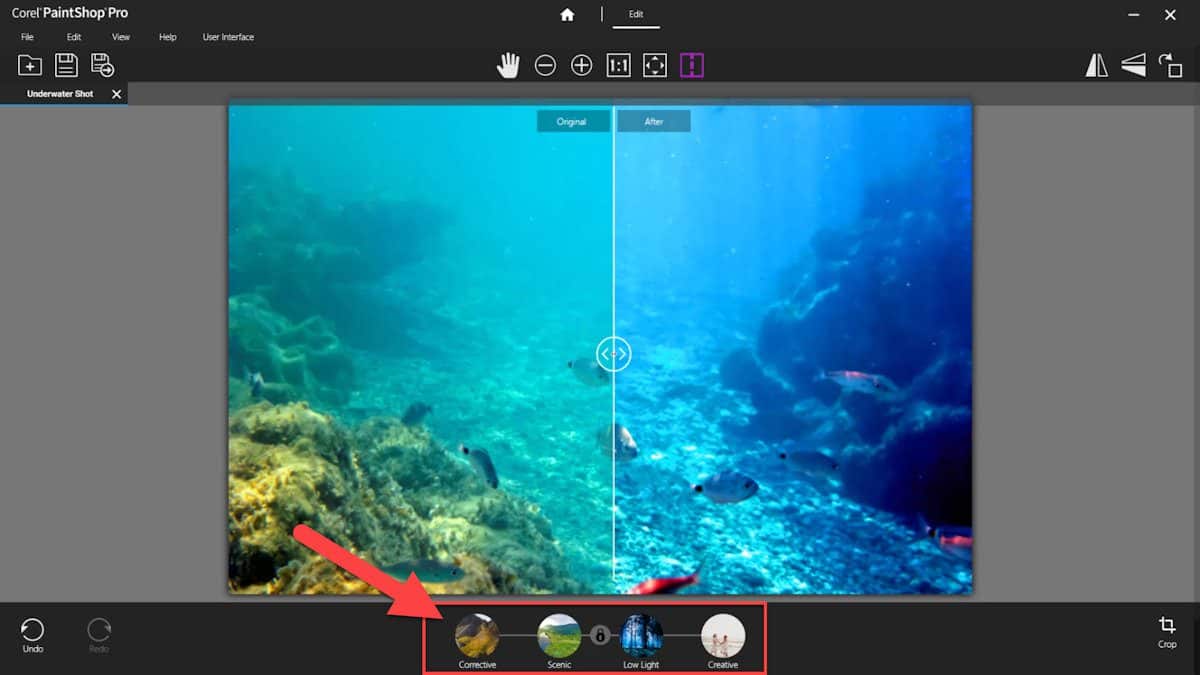The height and width of the screenshot is (675, 1200).
Task: Show the Original side label view
Action: 572,120
